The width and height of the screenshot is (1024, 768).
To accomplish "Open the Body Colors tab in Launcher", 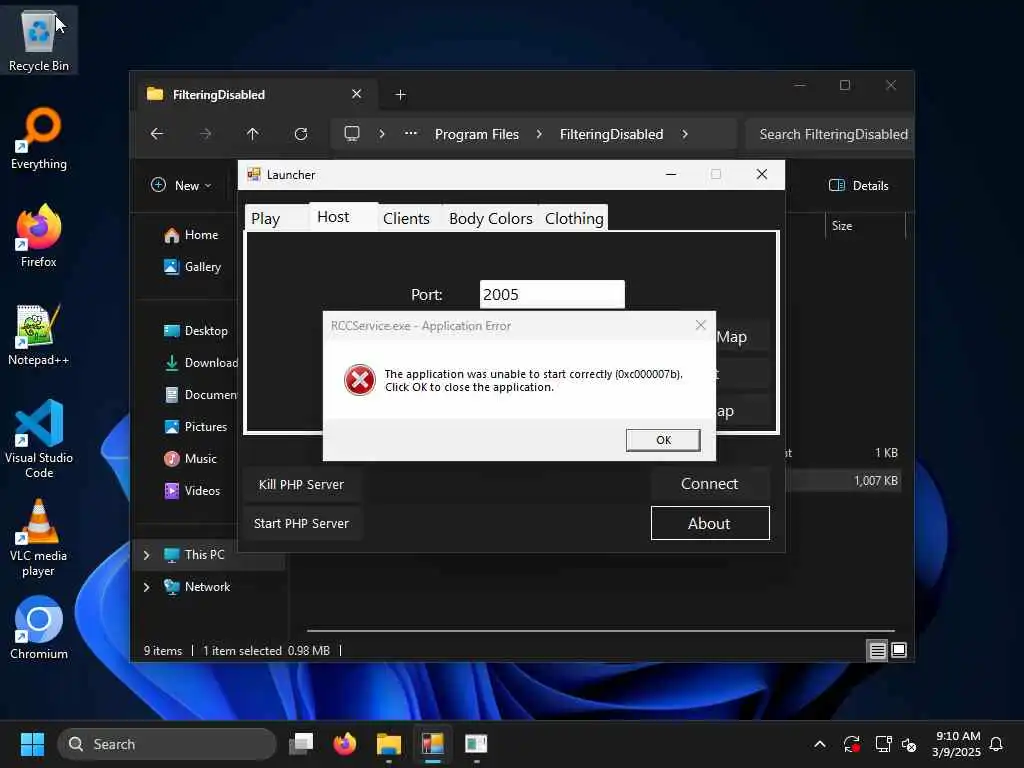I will tap(490, 218).
